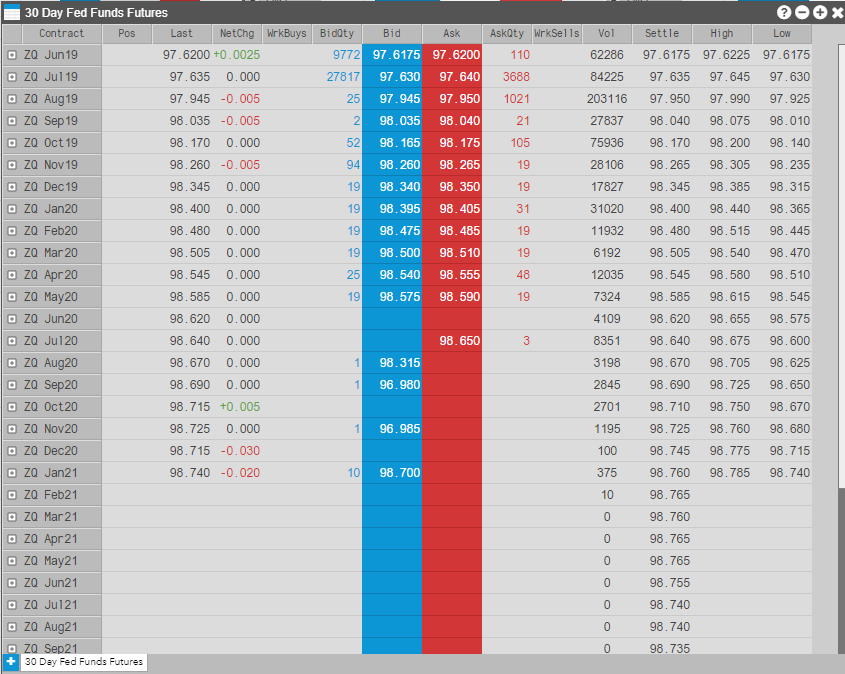Expand the ZQ Dec19 contract row

(12, 187)
